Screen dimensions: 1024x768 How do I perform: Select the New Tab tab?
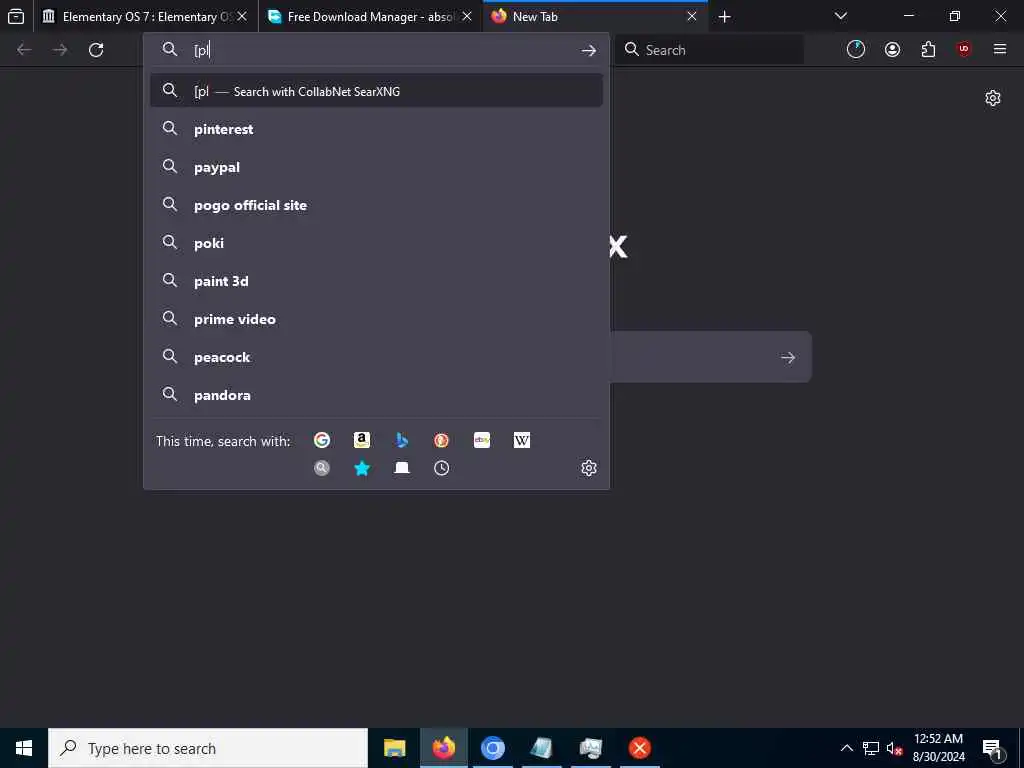click(596, 16)
